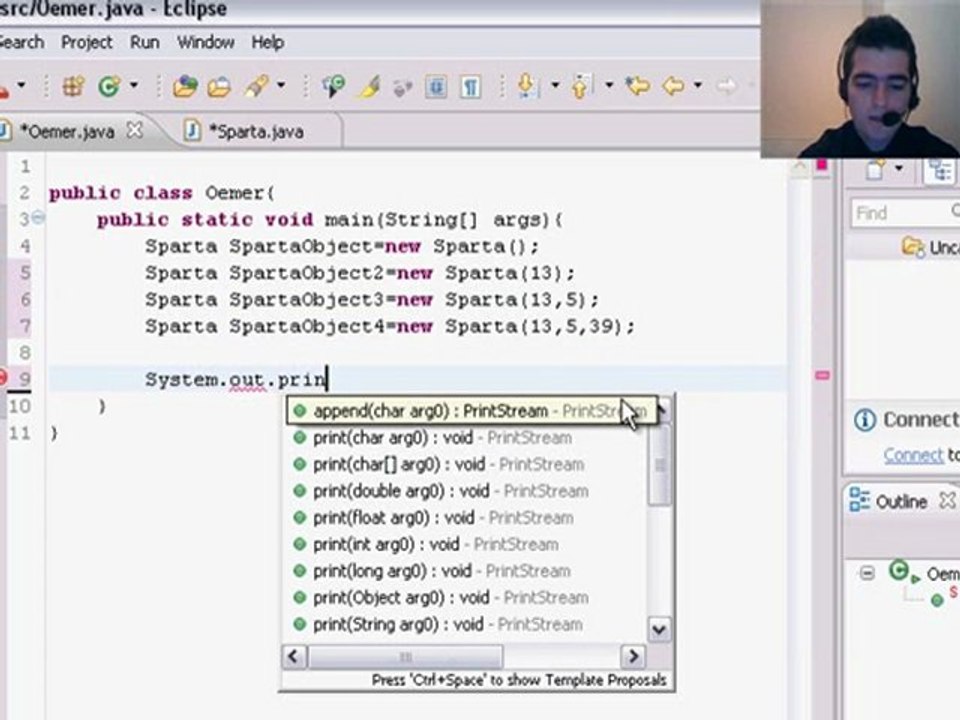Click the Search flashlight toolbar icon
This screenshot has width=960, height=720.
click(258, 86)
